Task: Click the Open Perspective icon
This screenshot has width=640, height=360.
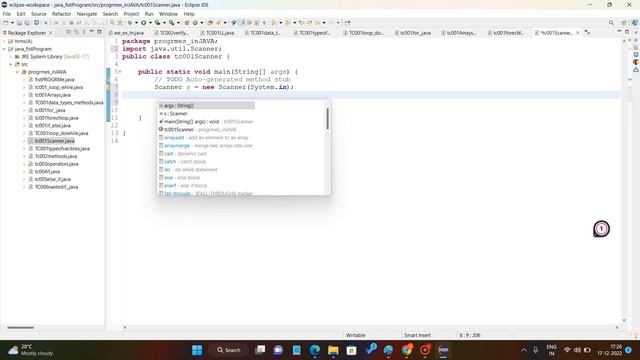Action: click(624, 23)
